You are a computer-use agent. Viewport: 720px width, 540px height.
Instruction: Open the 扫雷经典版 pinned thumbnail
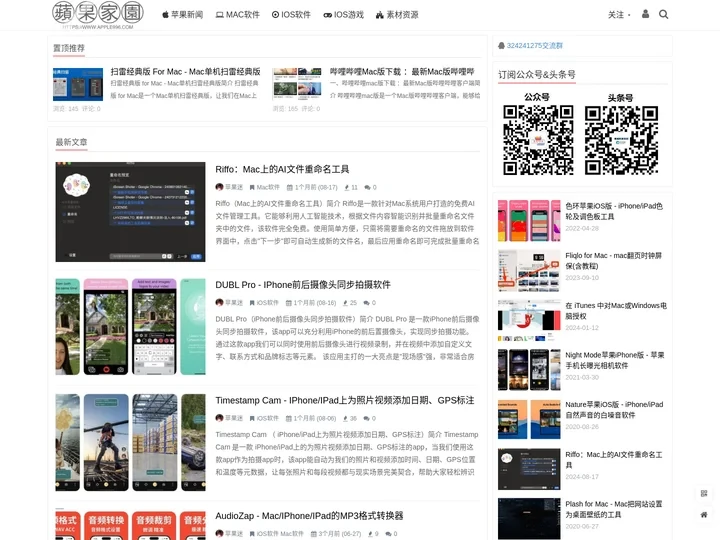(78, 84)
